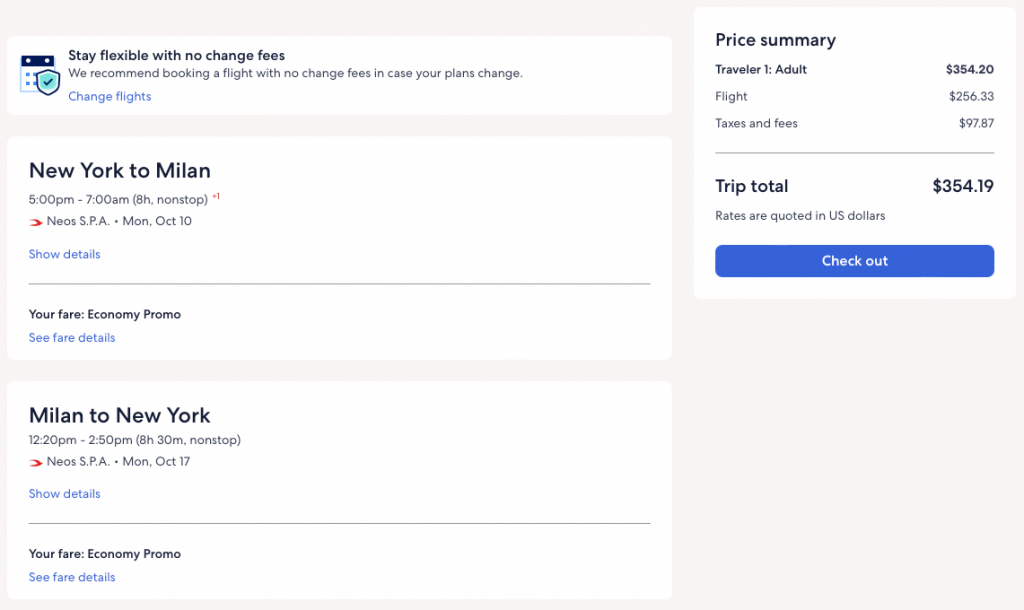Click Neos logo on Milan to New York flight
Image resolution: width=1024 pixels, height=610 pixels.
(x=37, y=462)
